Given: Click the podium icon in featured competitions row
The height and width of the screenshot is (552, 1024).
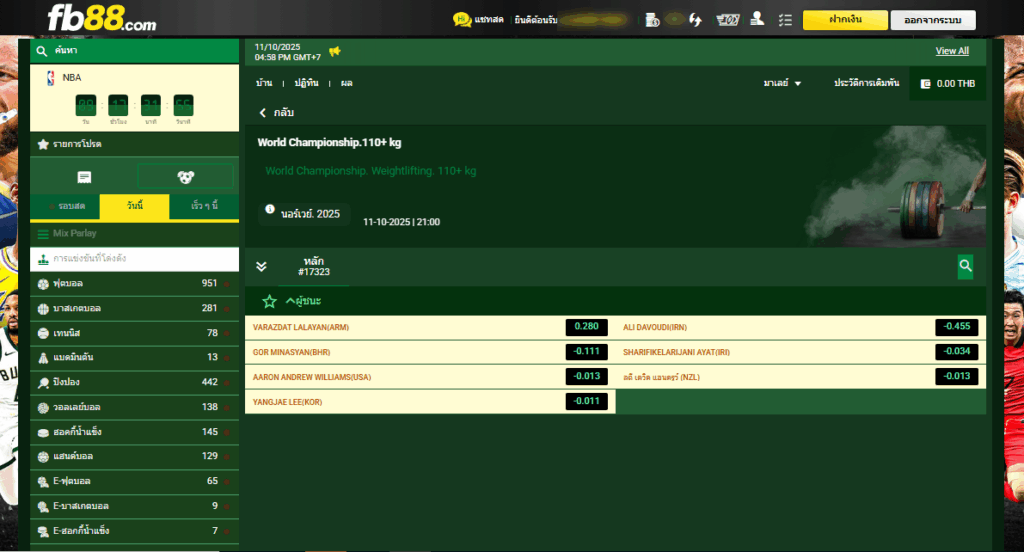Looking at the screenshot, I should pyautogui.click(x=43, y=259).
